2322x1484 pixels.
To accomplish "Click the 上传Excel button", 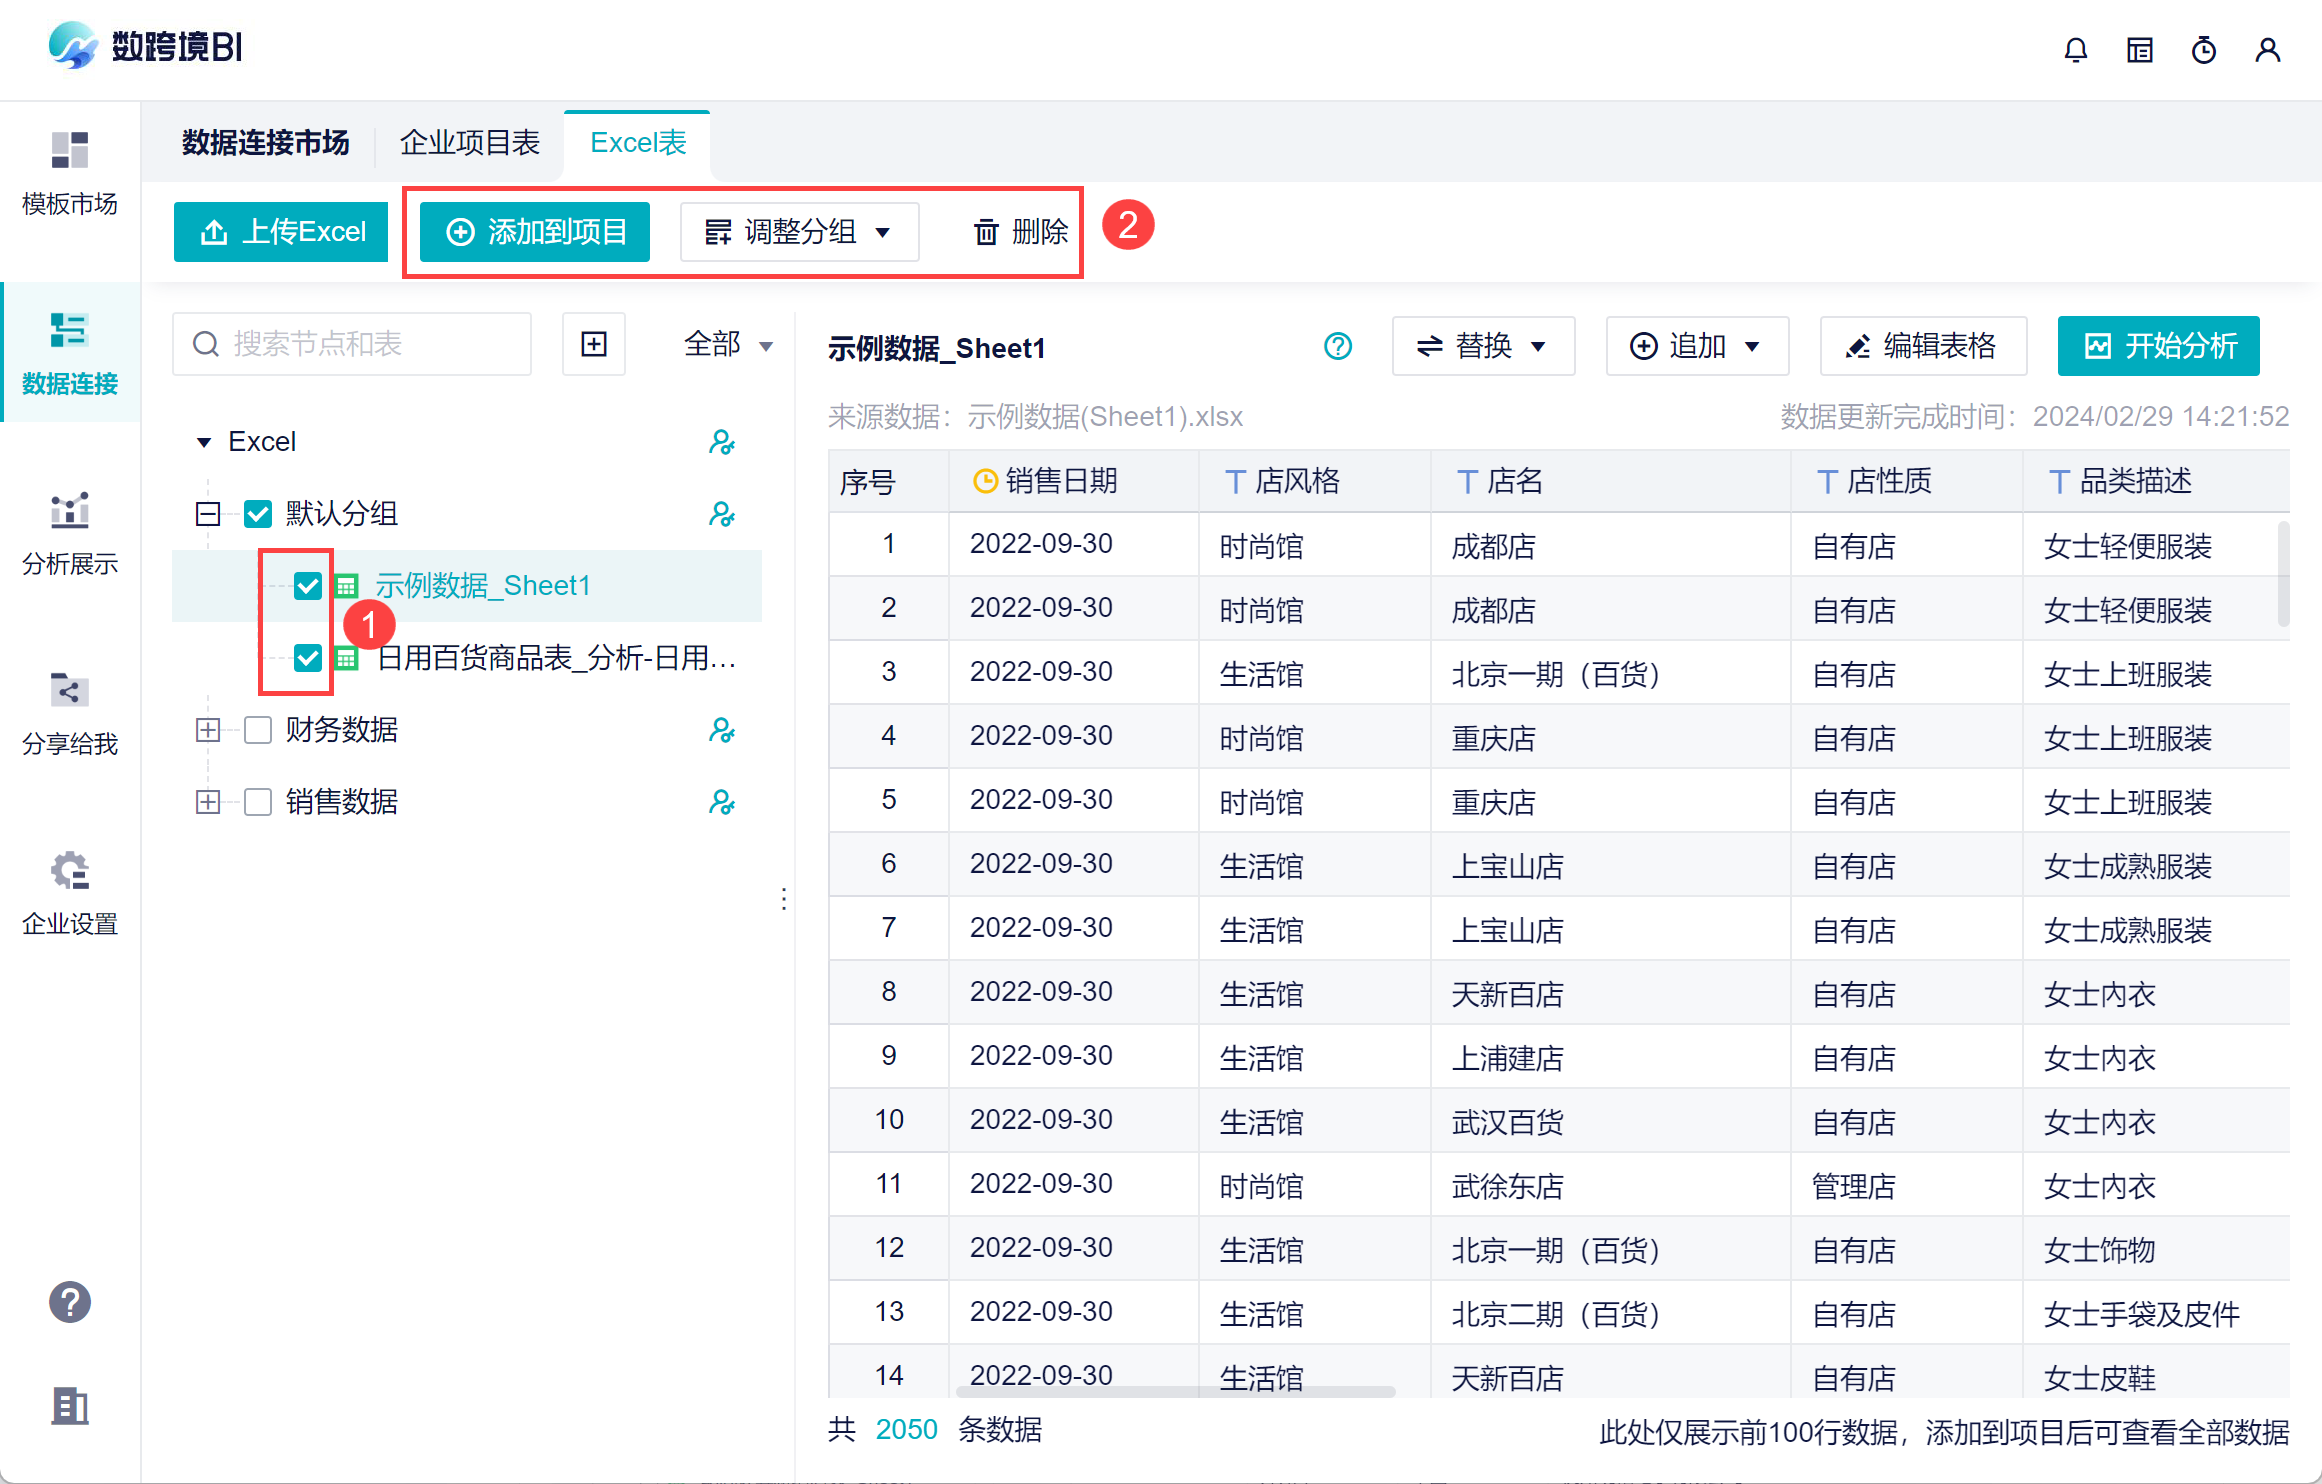I will click(x=281, y=232).
